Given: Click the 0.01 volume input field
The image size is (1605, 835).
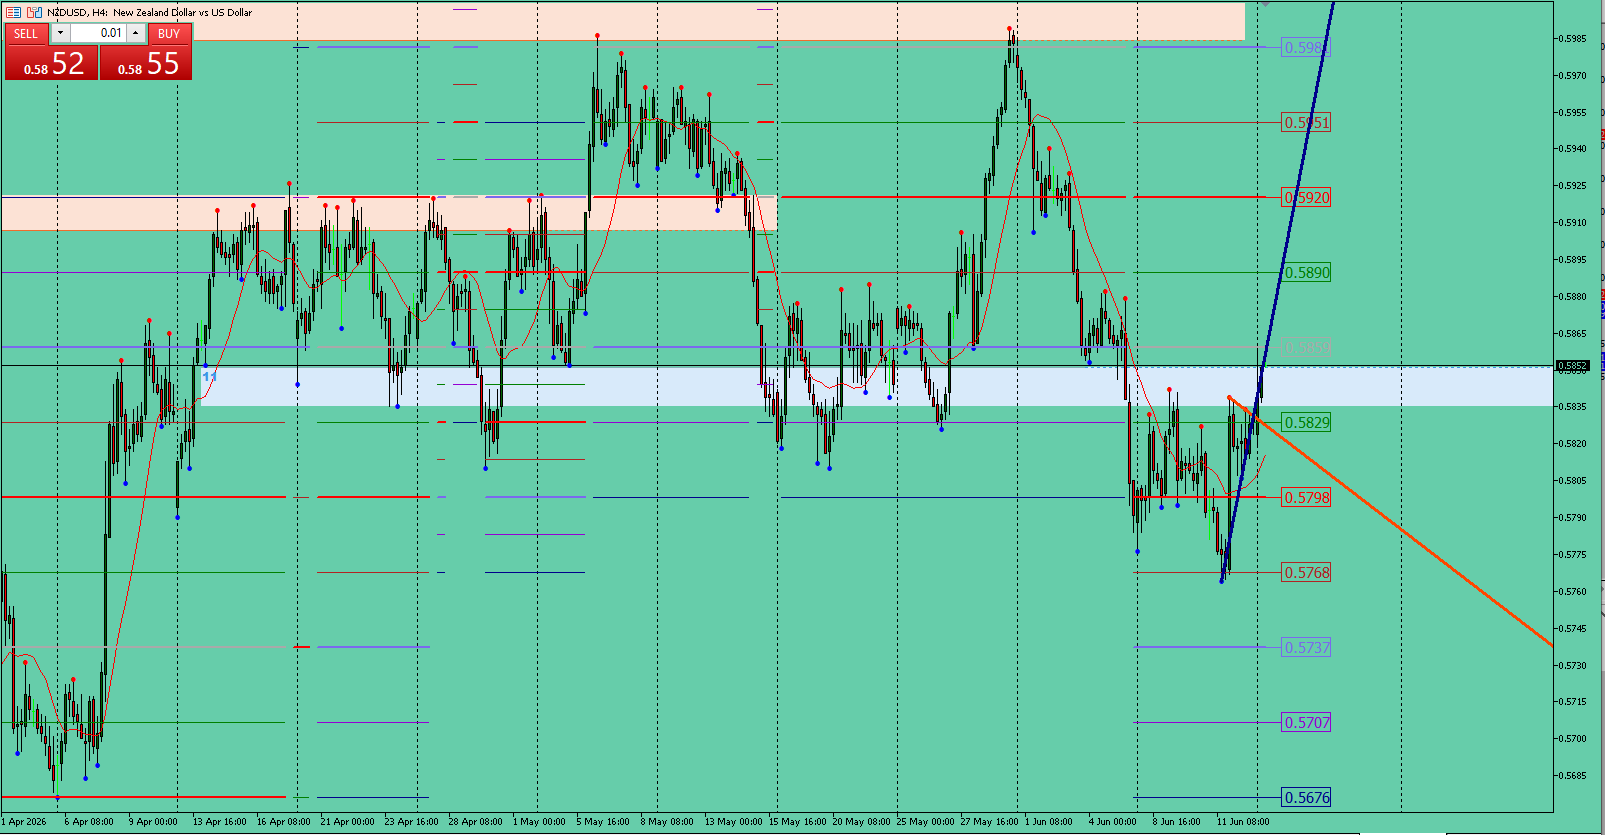Looking at the screenshot, I should point(97,33).
